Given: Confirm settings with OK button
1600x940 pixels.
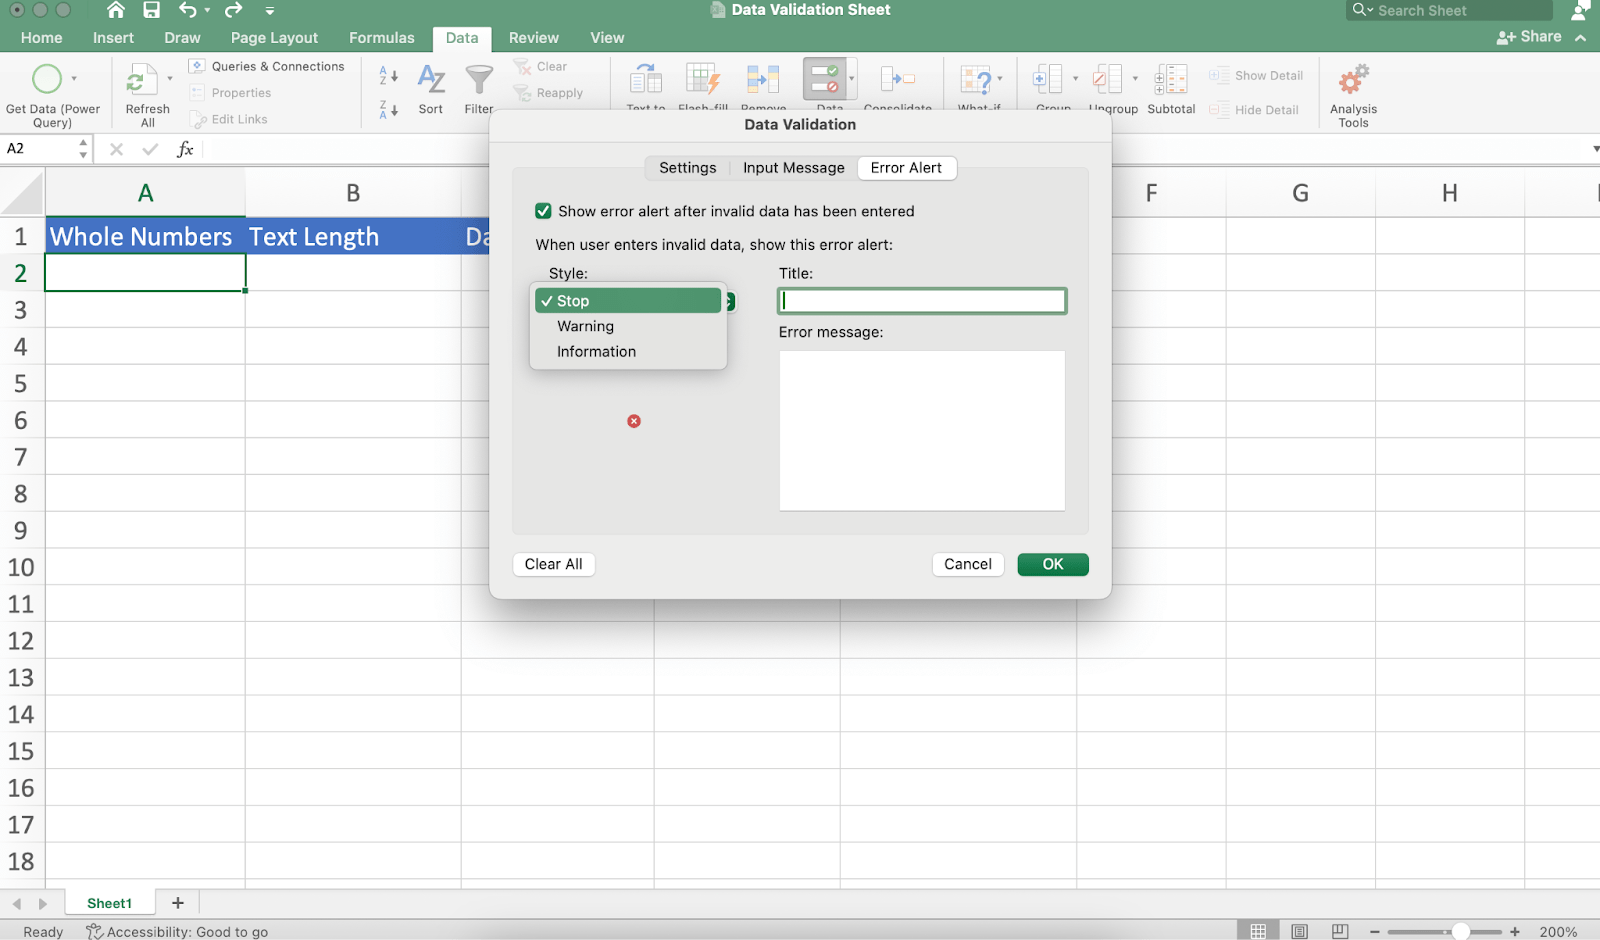Looking at the screenshot, I should (1052, 564).
